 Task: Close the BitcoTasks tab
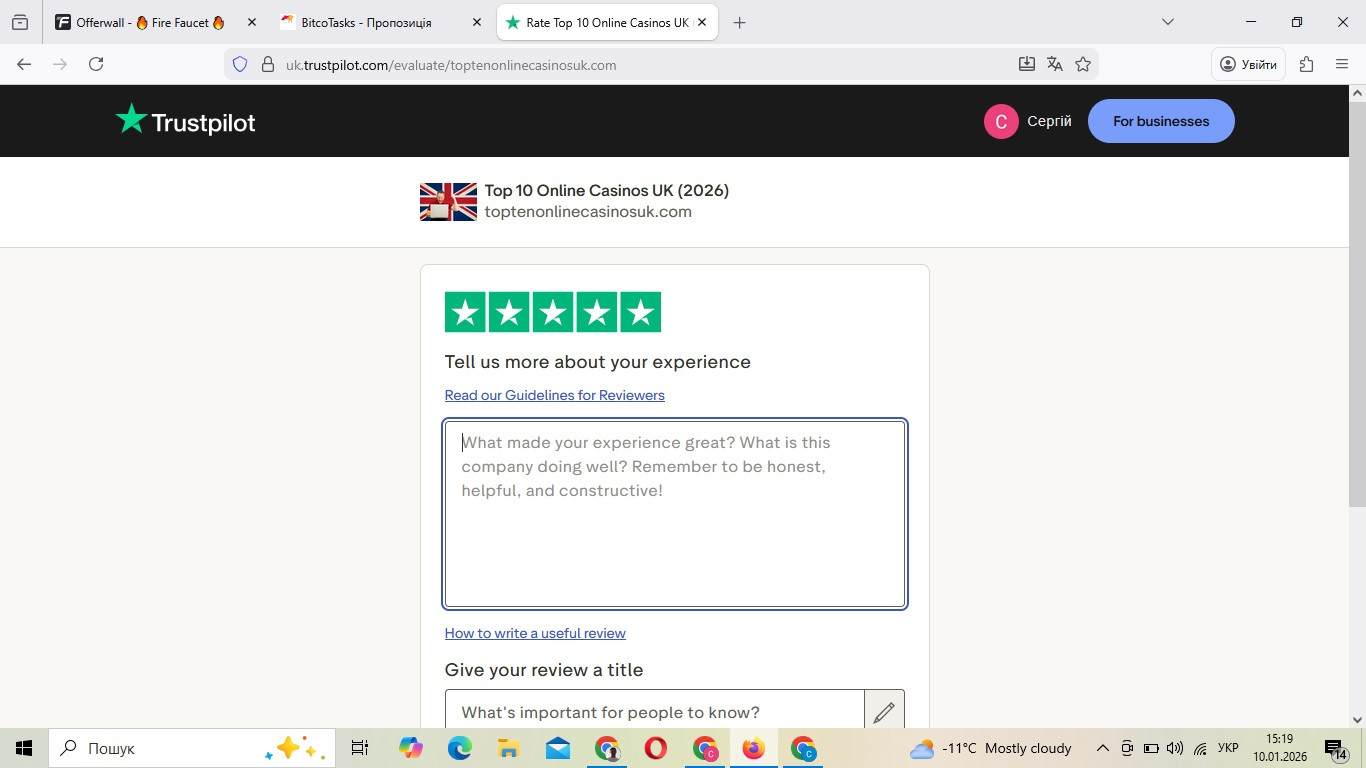tap(477, 22)
